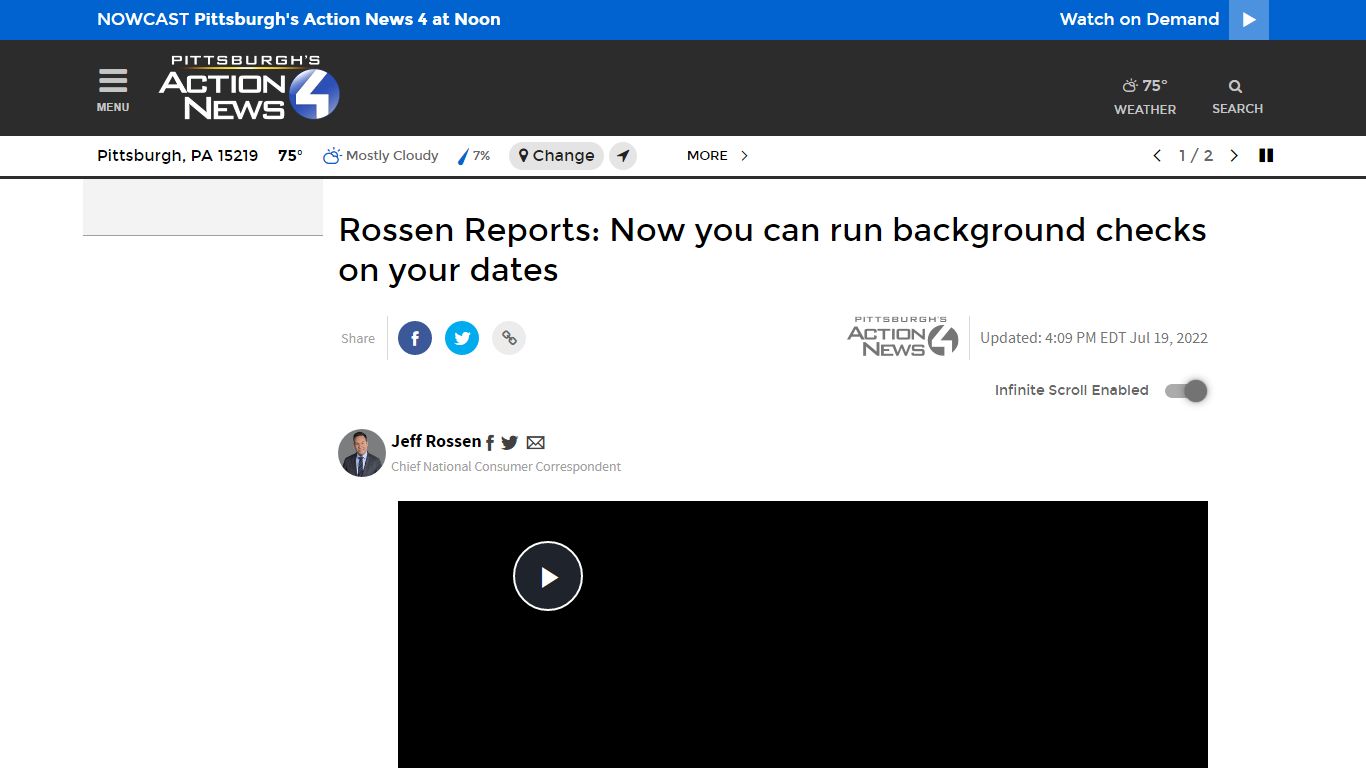Viewport: 1366px width, 768px height.
Task: Email Jeff Rossen via envelope icon
Action: [x=536, y=443]
